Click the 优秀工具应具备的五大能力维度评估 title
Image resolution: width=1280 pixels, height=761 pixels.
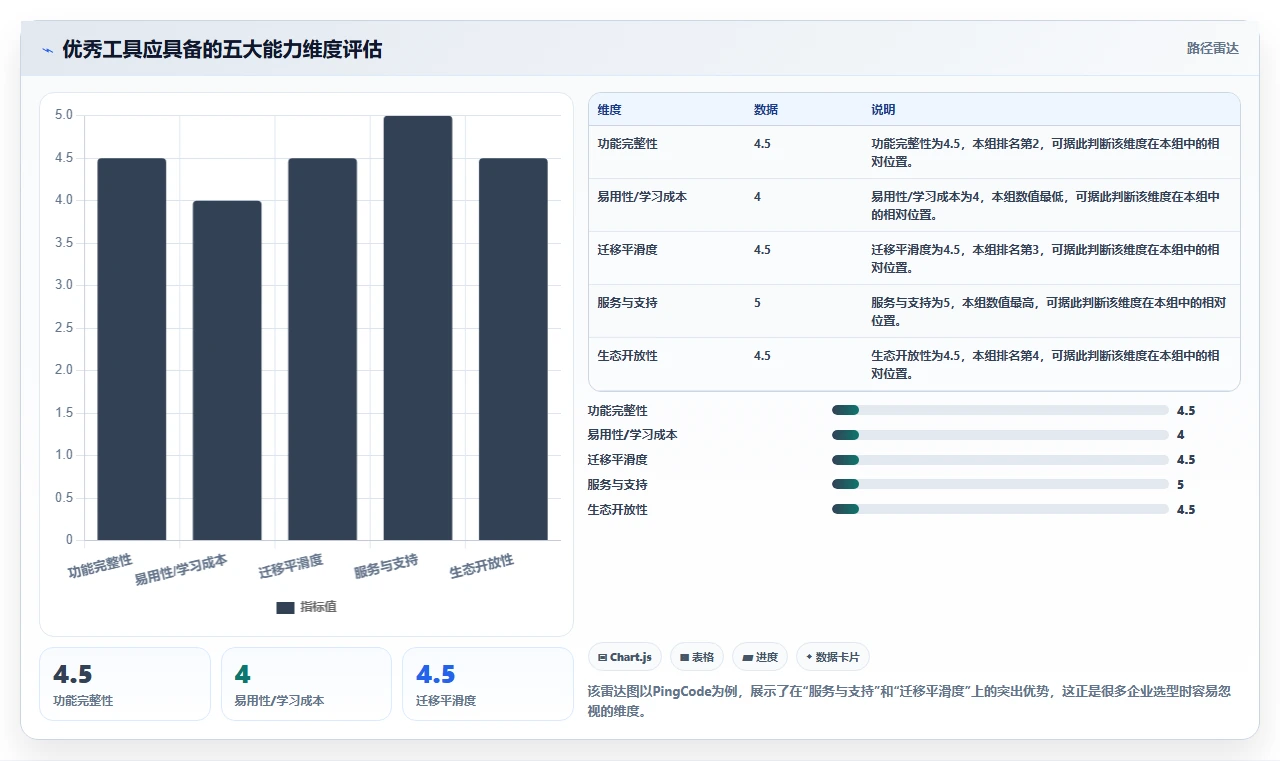point(222,50)
